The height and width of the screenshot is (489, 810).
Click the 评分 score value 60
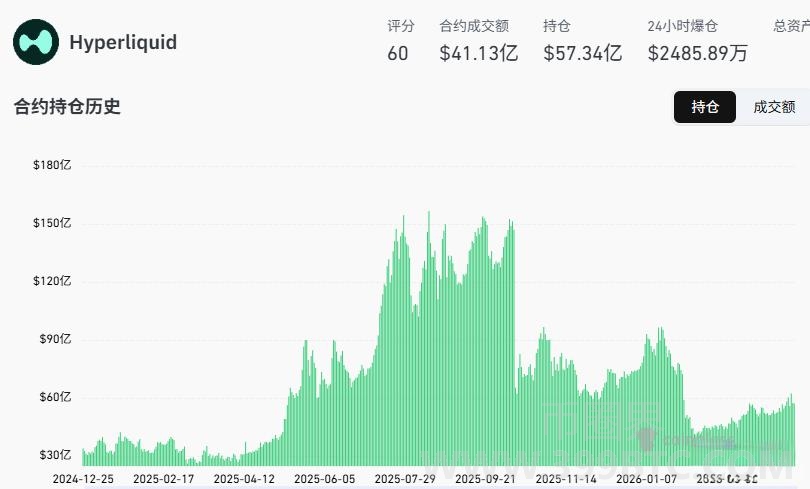pos(397,54)
